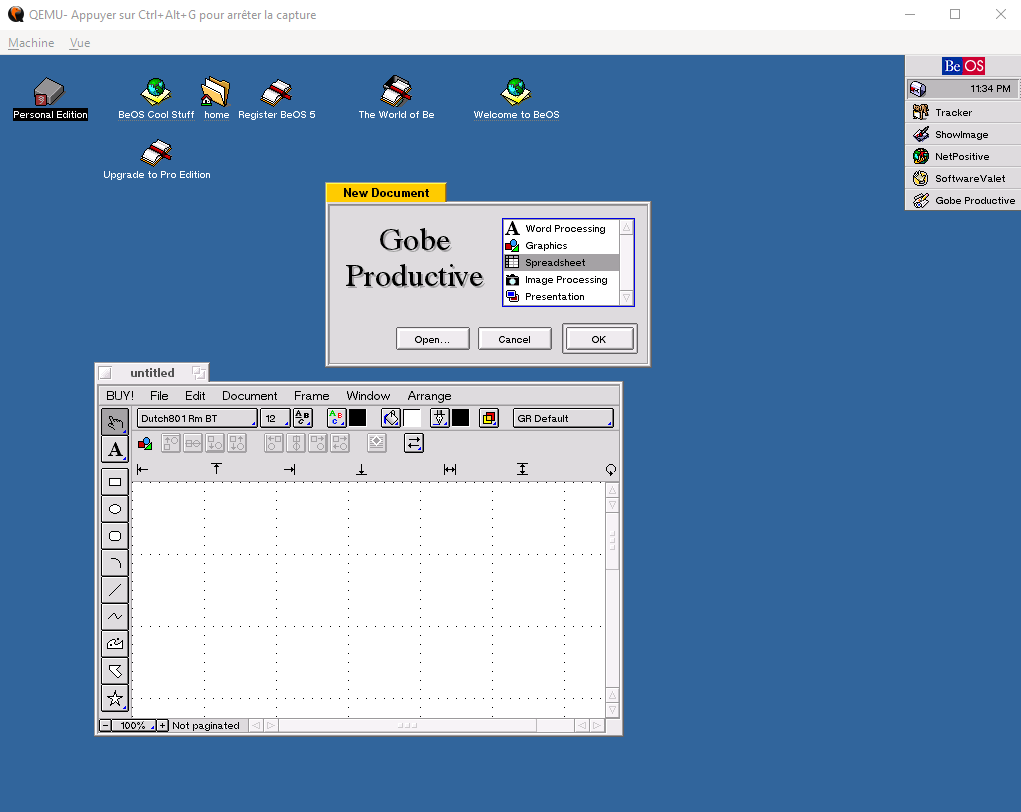Click the swap arrows toolbar icon

tap(413, 443)
